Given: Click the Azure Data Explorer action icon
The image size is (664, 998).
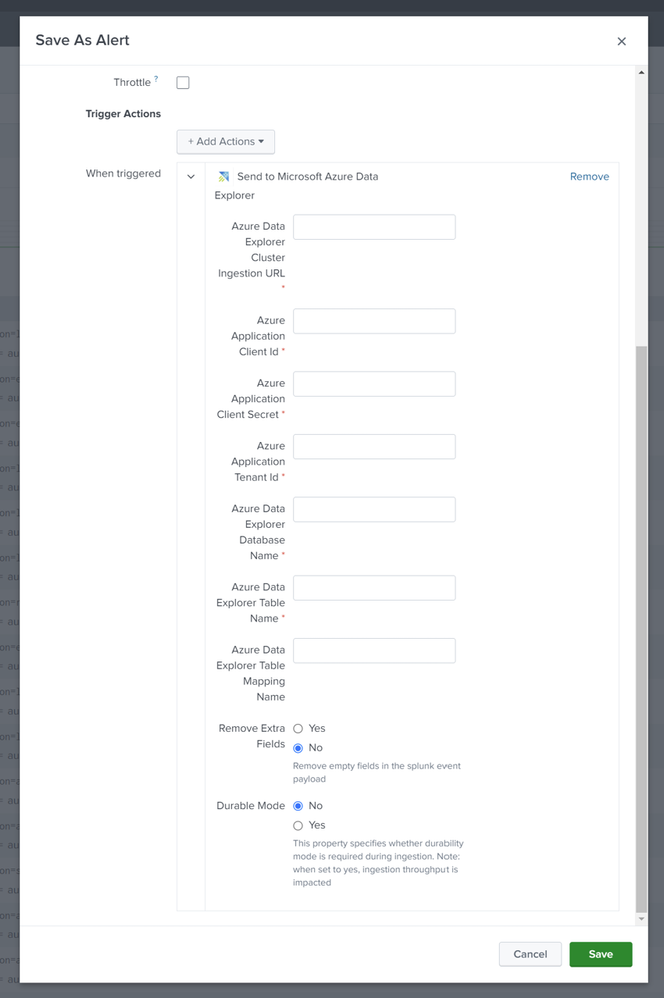Looking at the screenshot, I should click(224, 177).
